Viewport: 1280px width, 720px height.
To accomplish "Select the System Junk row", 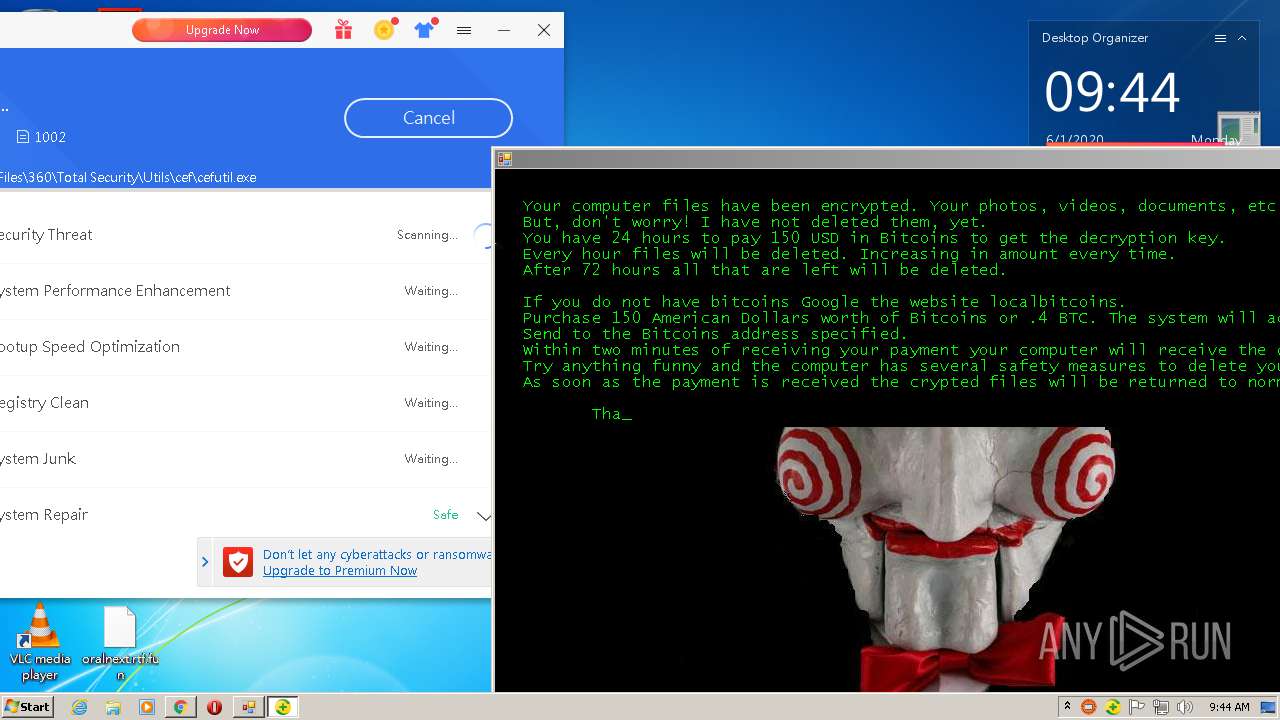I will tap(246, 459).
